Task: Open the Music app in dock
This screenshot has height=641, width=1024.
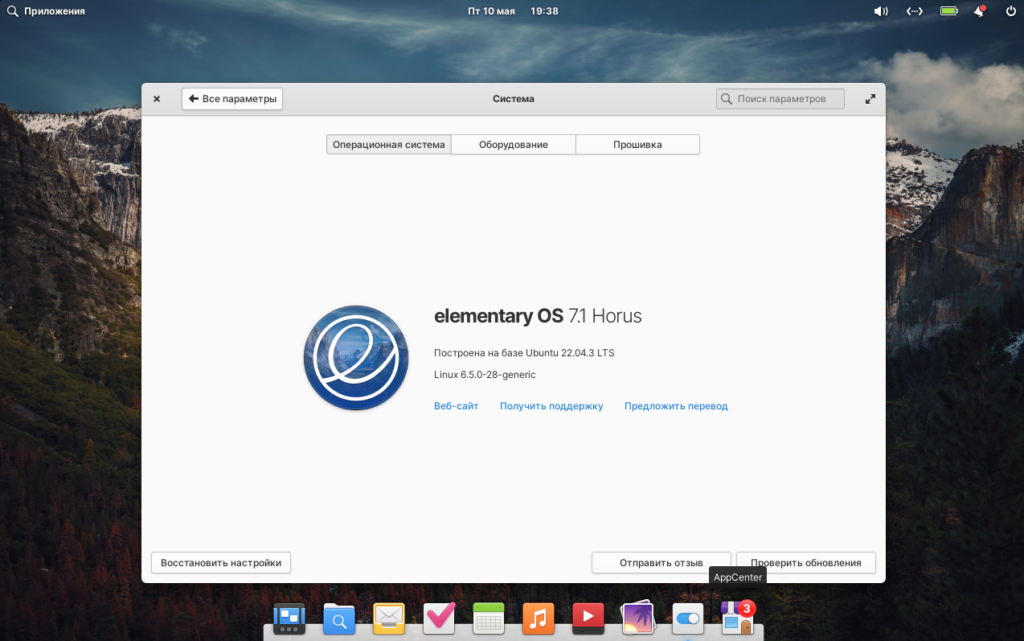Action: (538, 618)
